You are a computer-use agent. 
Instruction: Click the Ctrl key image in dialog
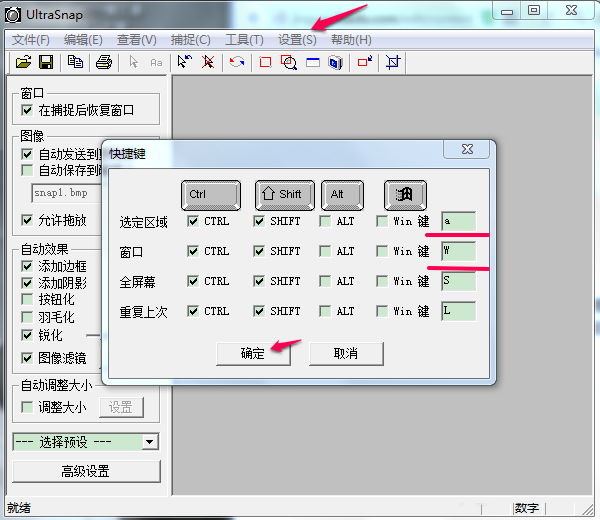tap(211, 195)
